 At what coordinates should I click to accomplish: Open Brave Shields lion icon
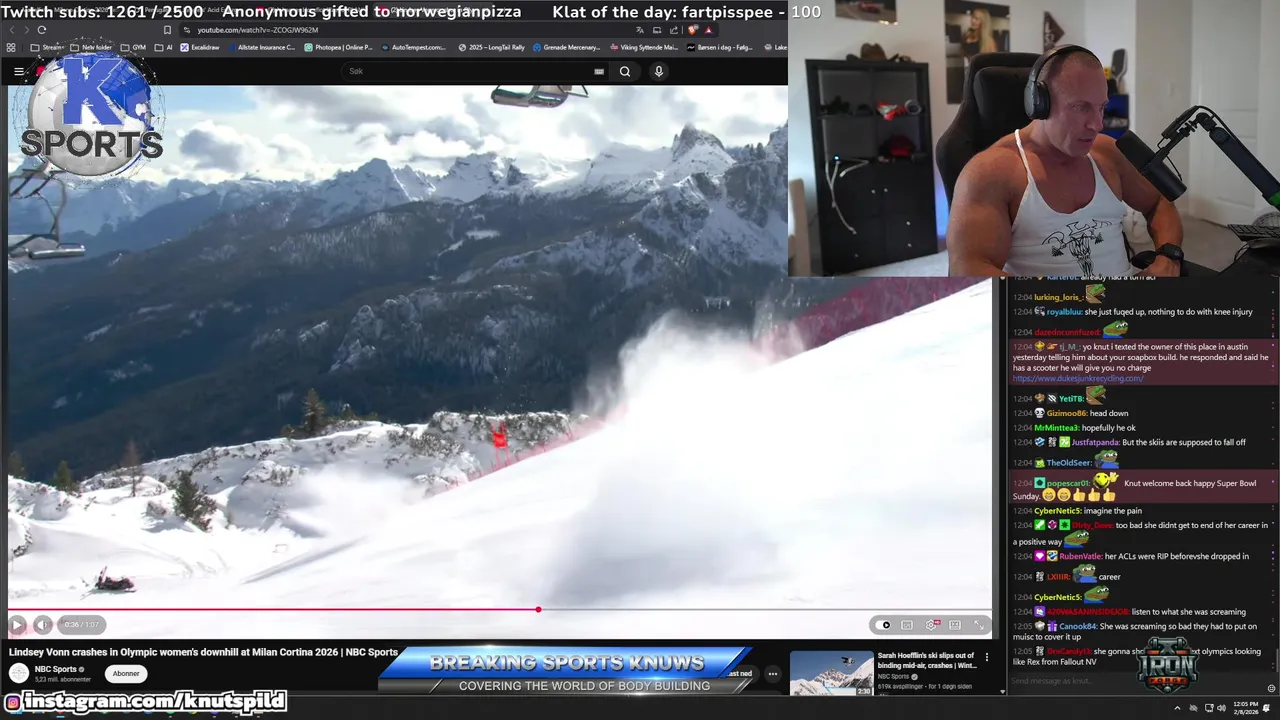point(693,30)
